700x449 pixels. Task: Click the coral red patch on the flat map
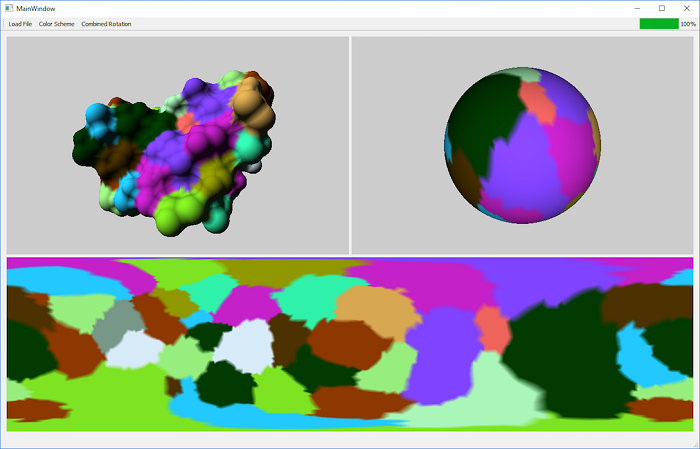[492, 328]
